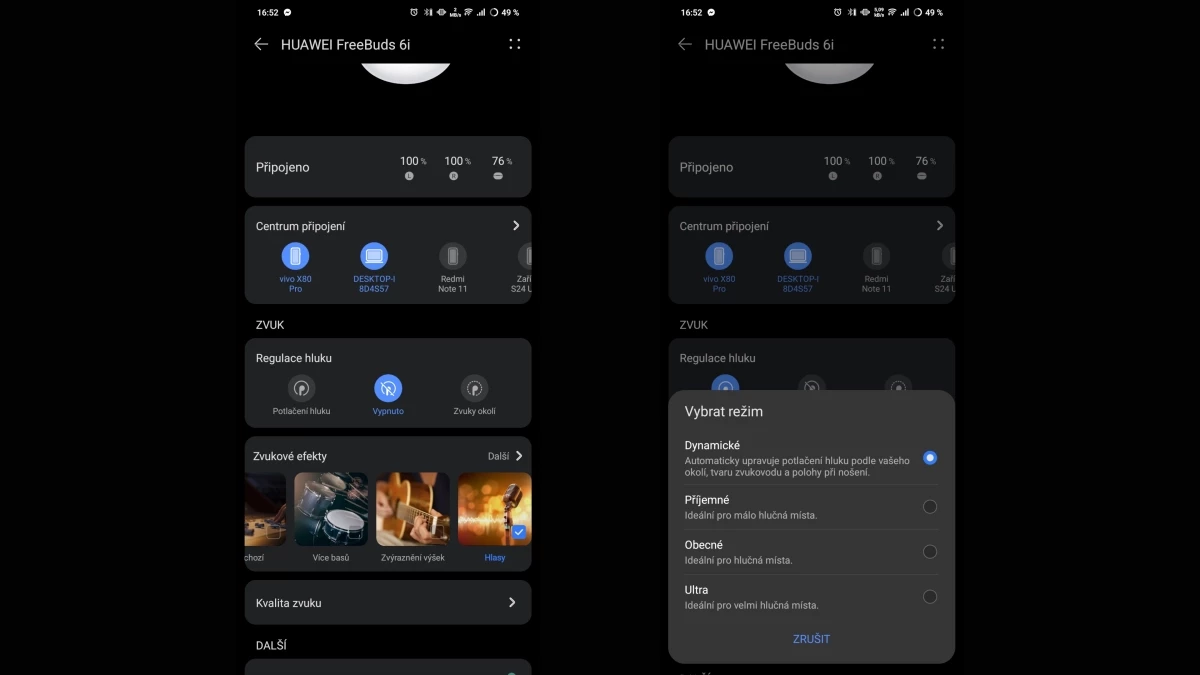
Task: Tap 76 % case battery value, left screenshot
Action: [x=502, y=161]
